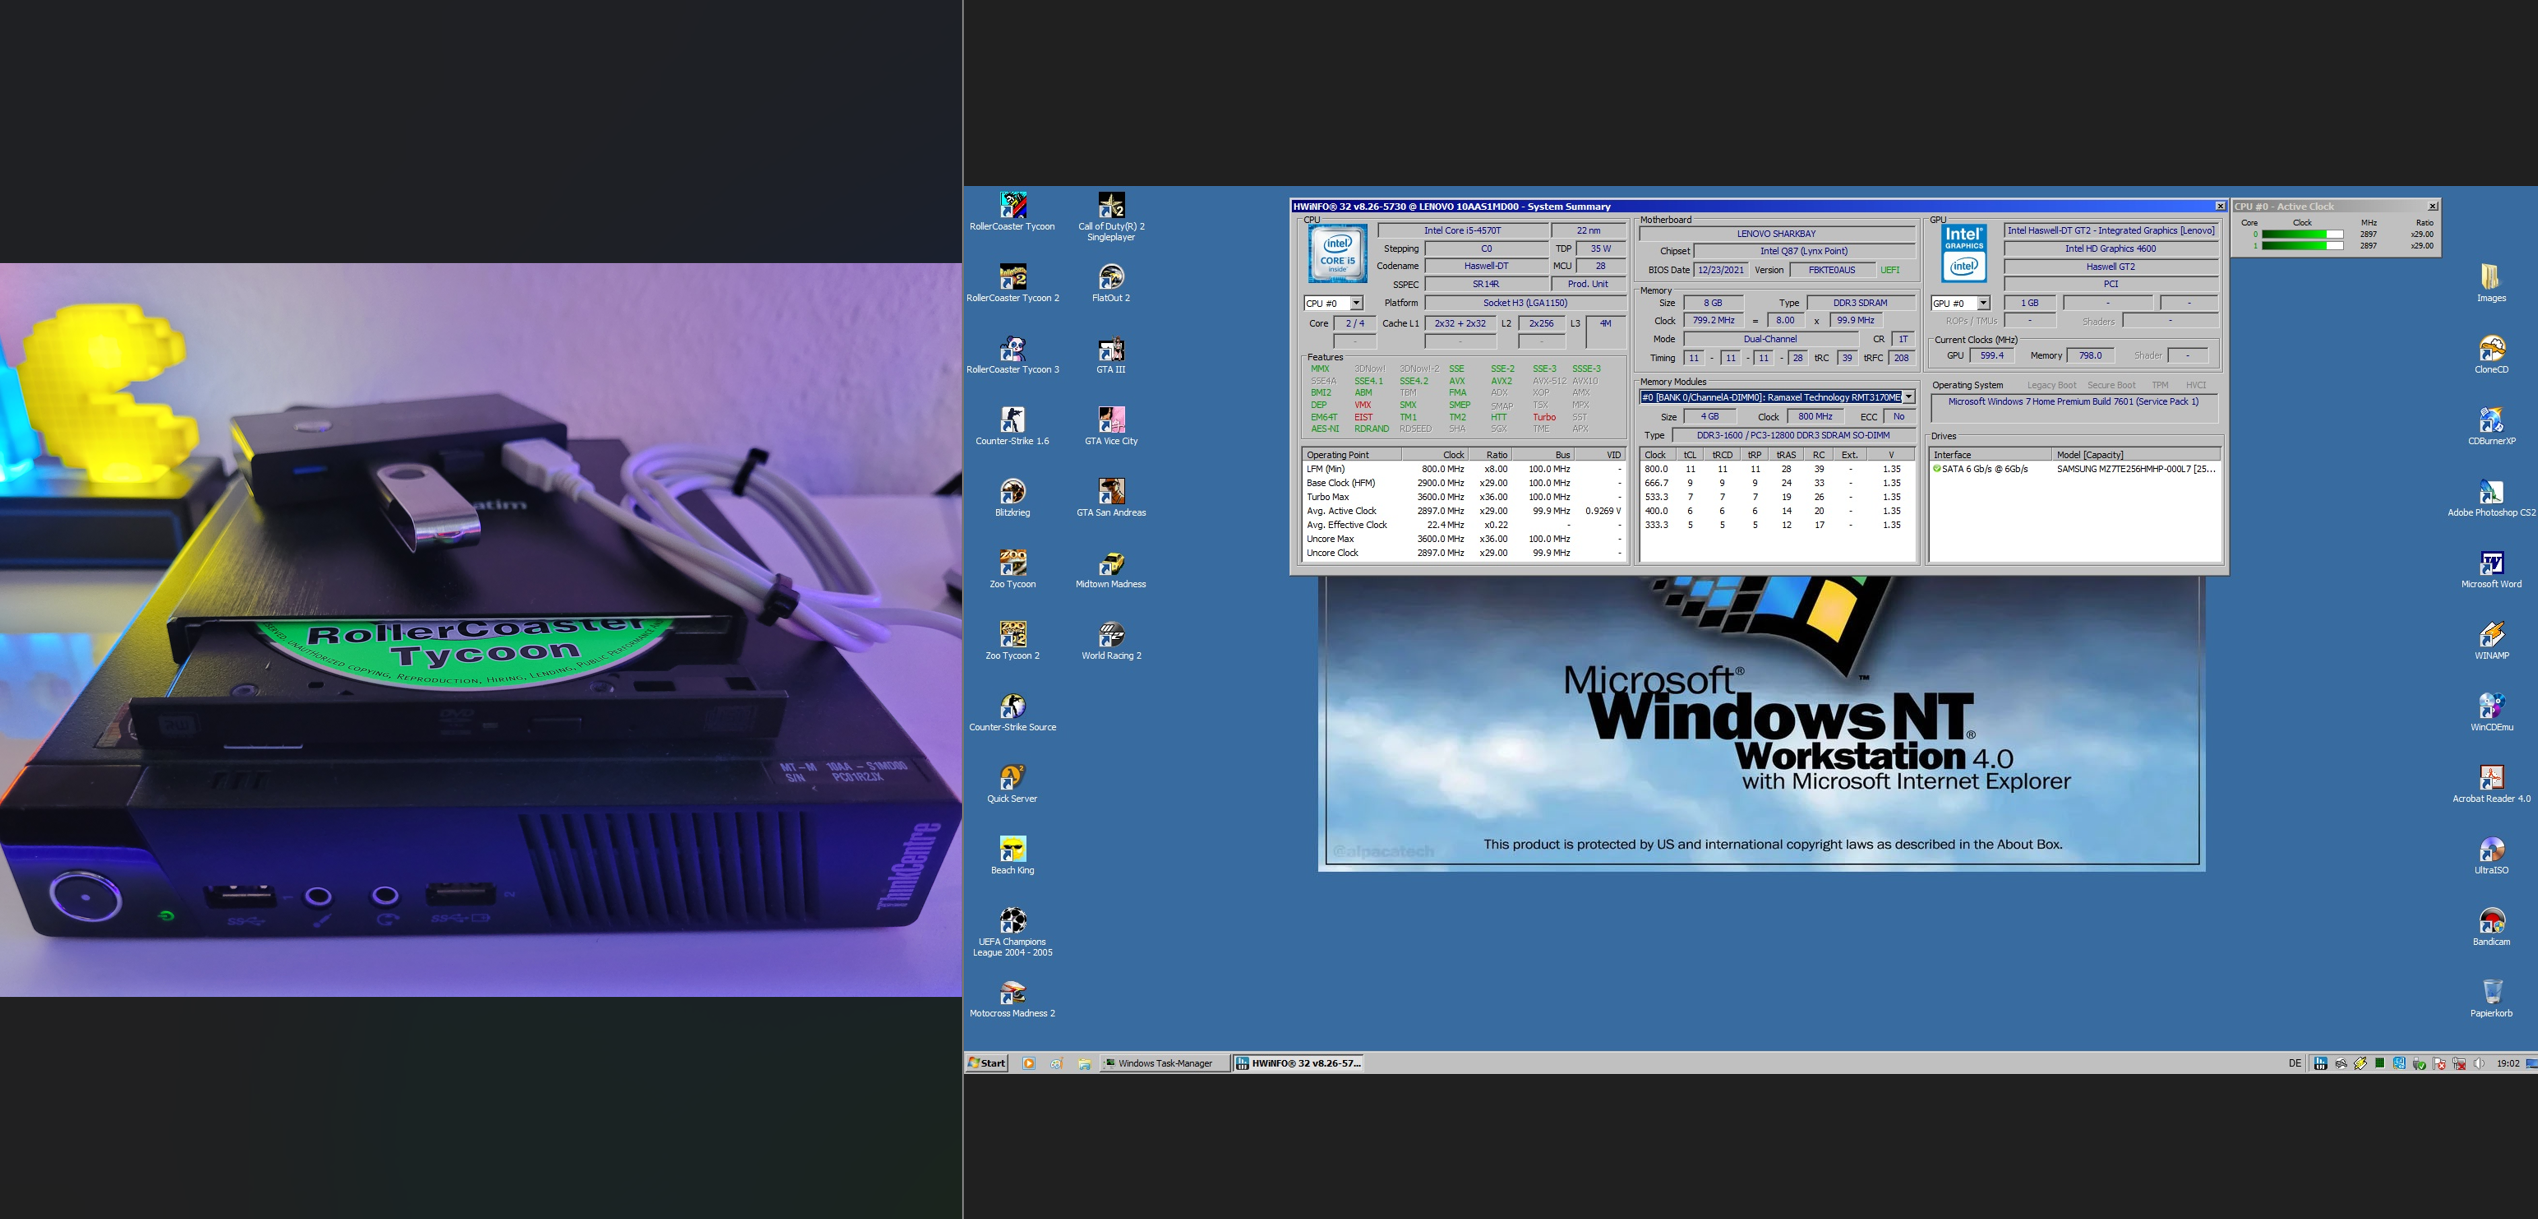The image size is (2538, 1219).
Task: Select the UltraISO desktop icon
Action: [x=2491, y=855]
